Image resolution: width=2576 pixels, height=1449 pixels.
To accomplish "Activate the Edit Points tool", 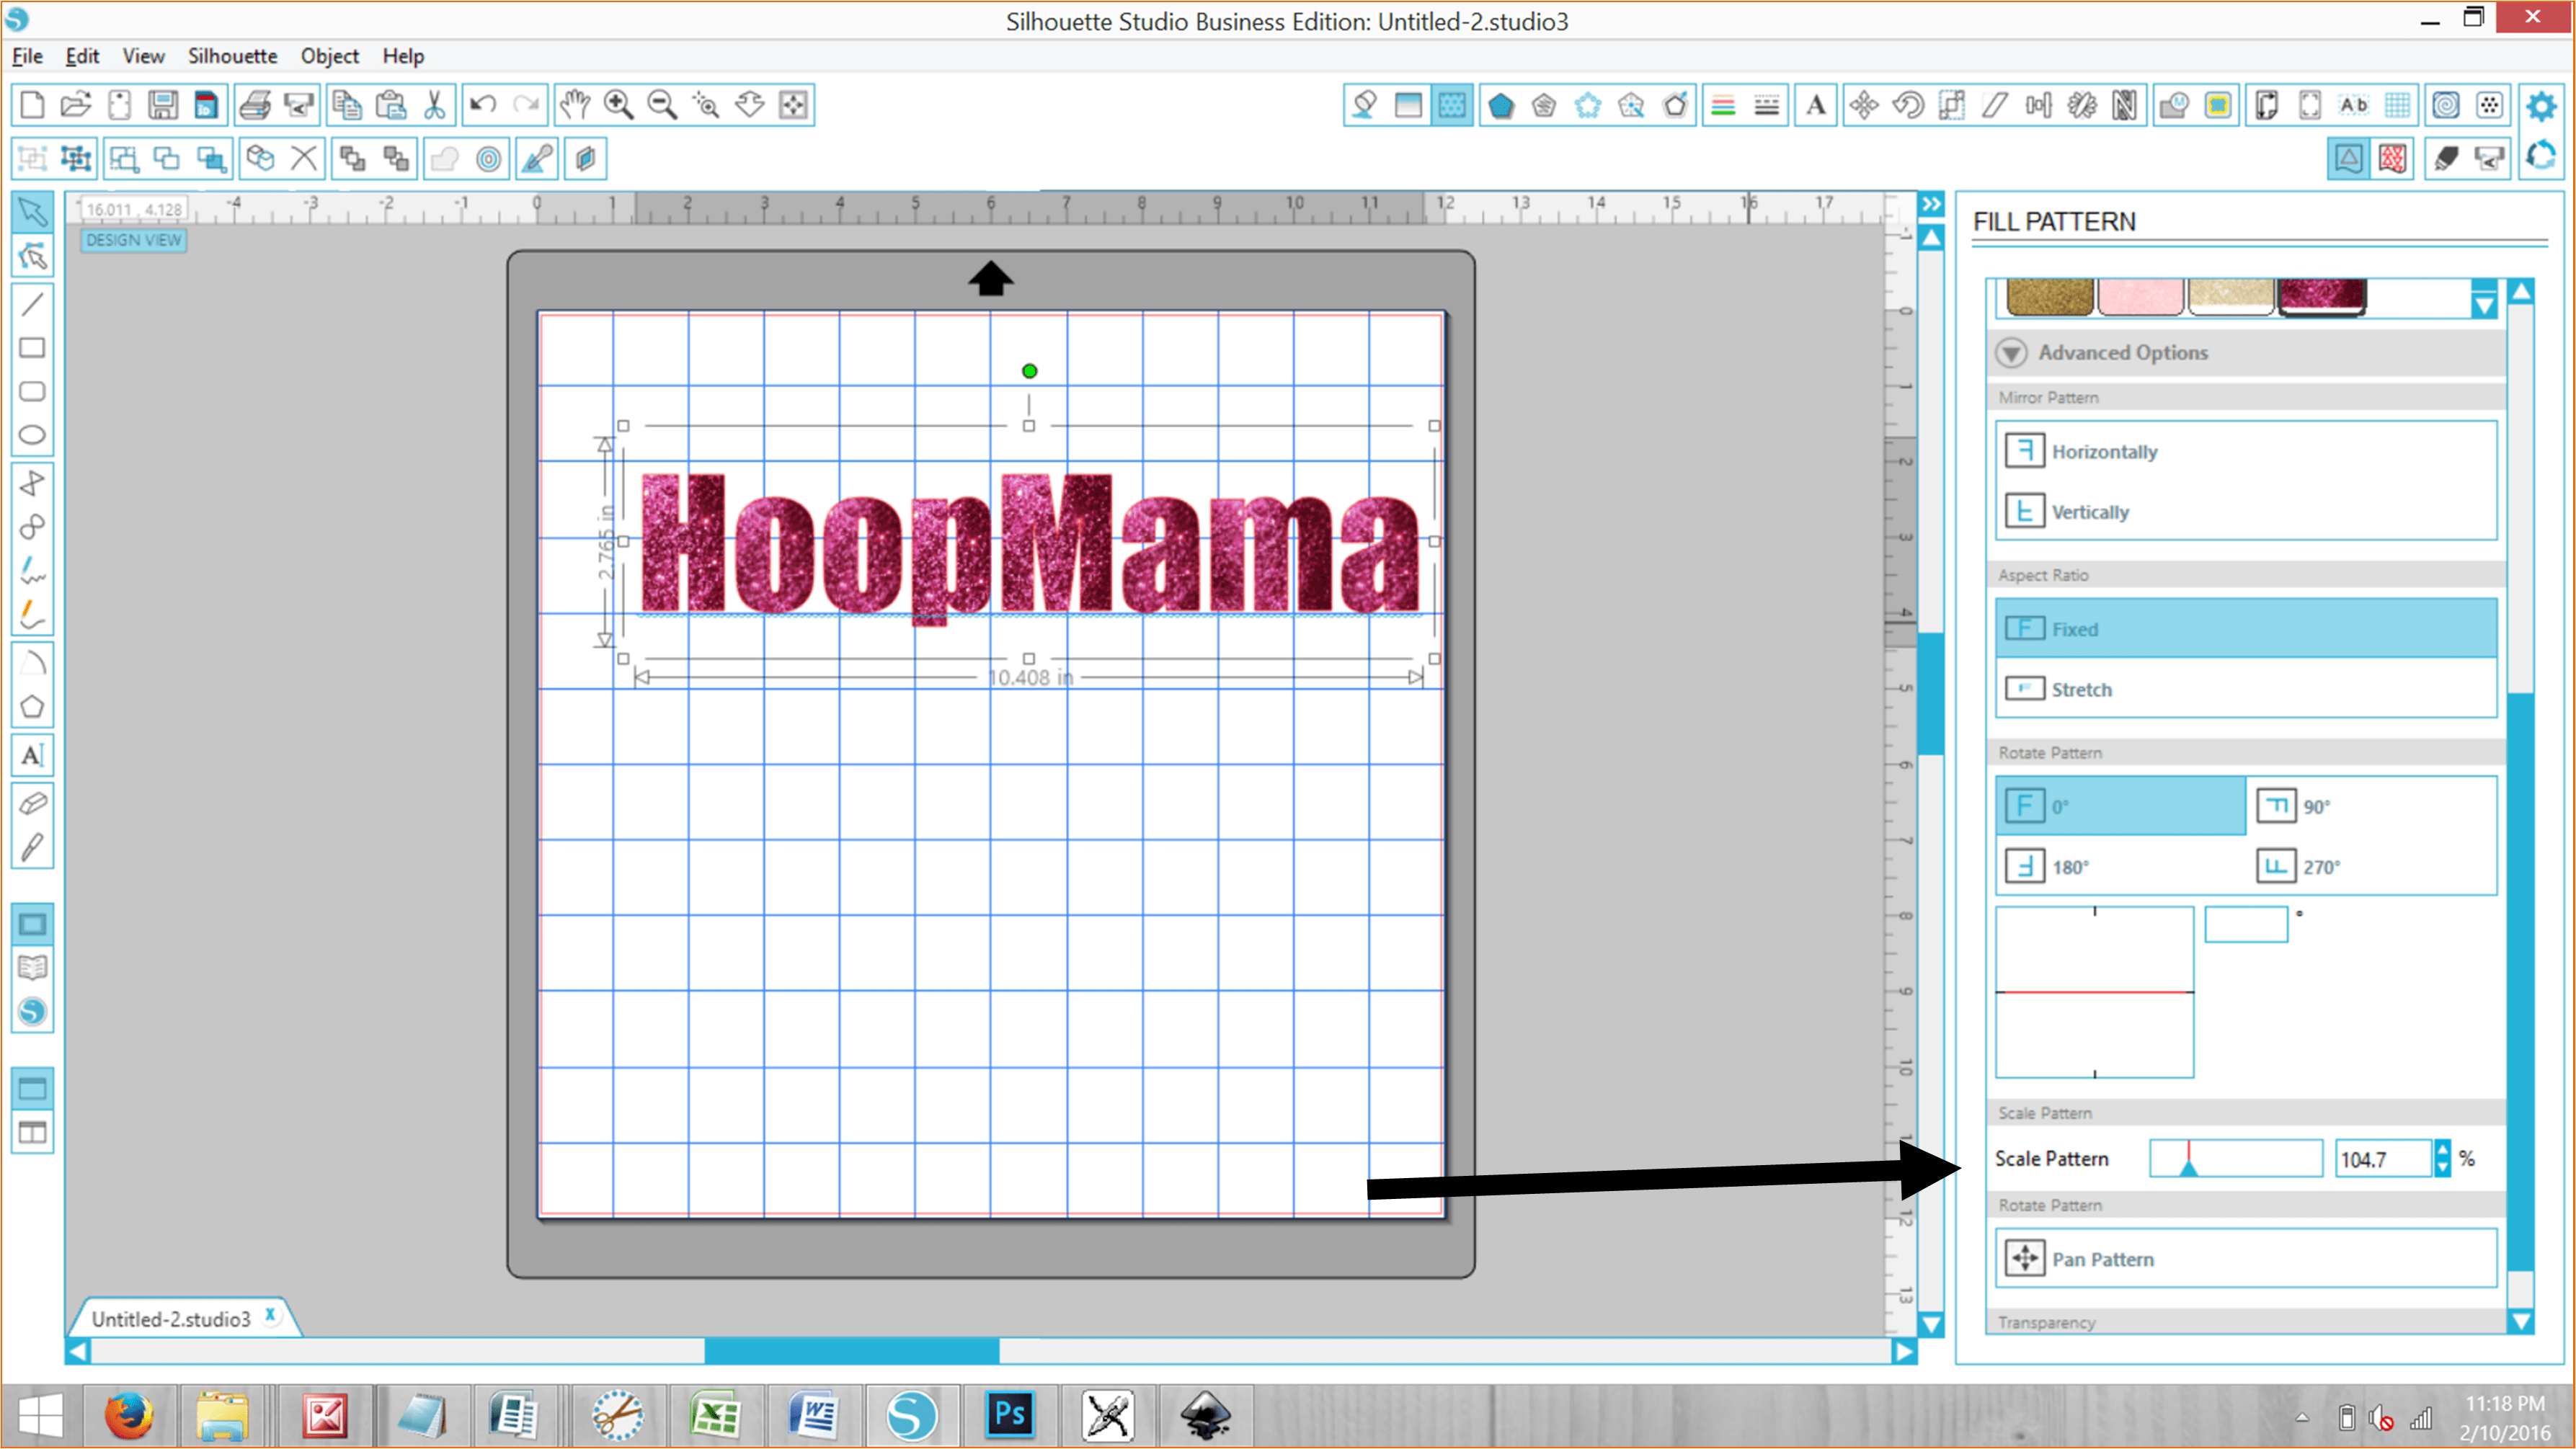I will point(32,257).
